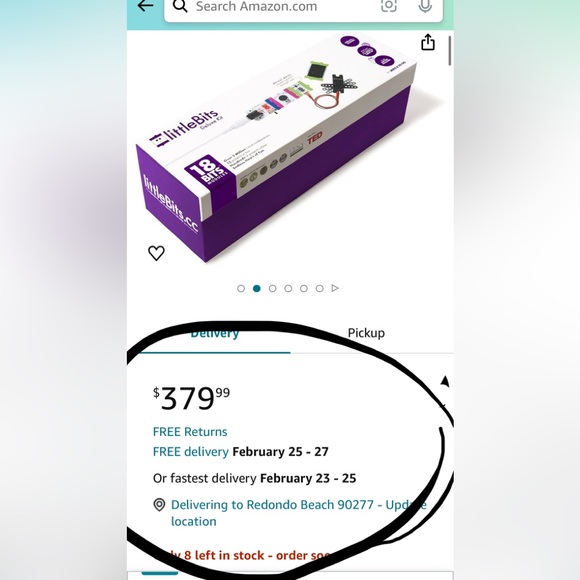
Task: Select the fourth image carousel dot
Action: tap(288, 289)
